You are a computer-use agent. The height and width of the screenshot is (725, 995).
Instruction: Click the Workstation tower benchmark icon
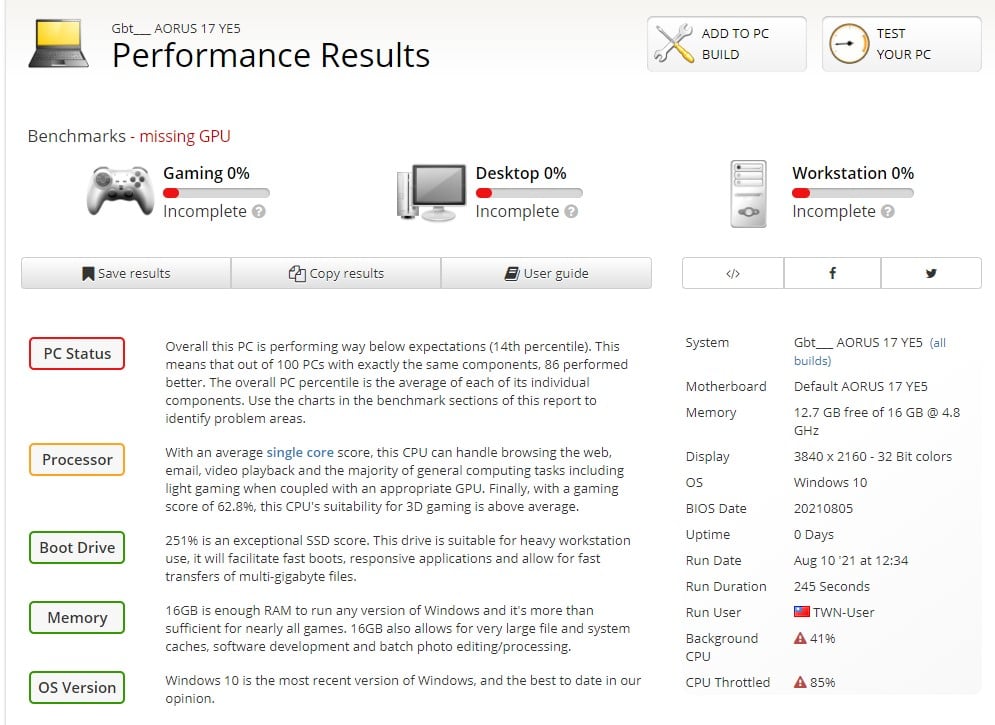coord(748,193)
